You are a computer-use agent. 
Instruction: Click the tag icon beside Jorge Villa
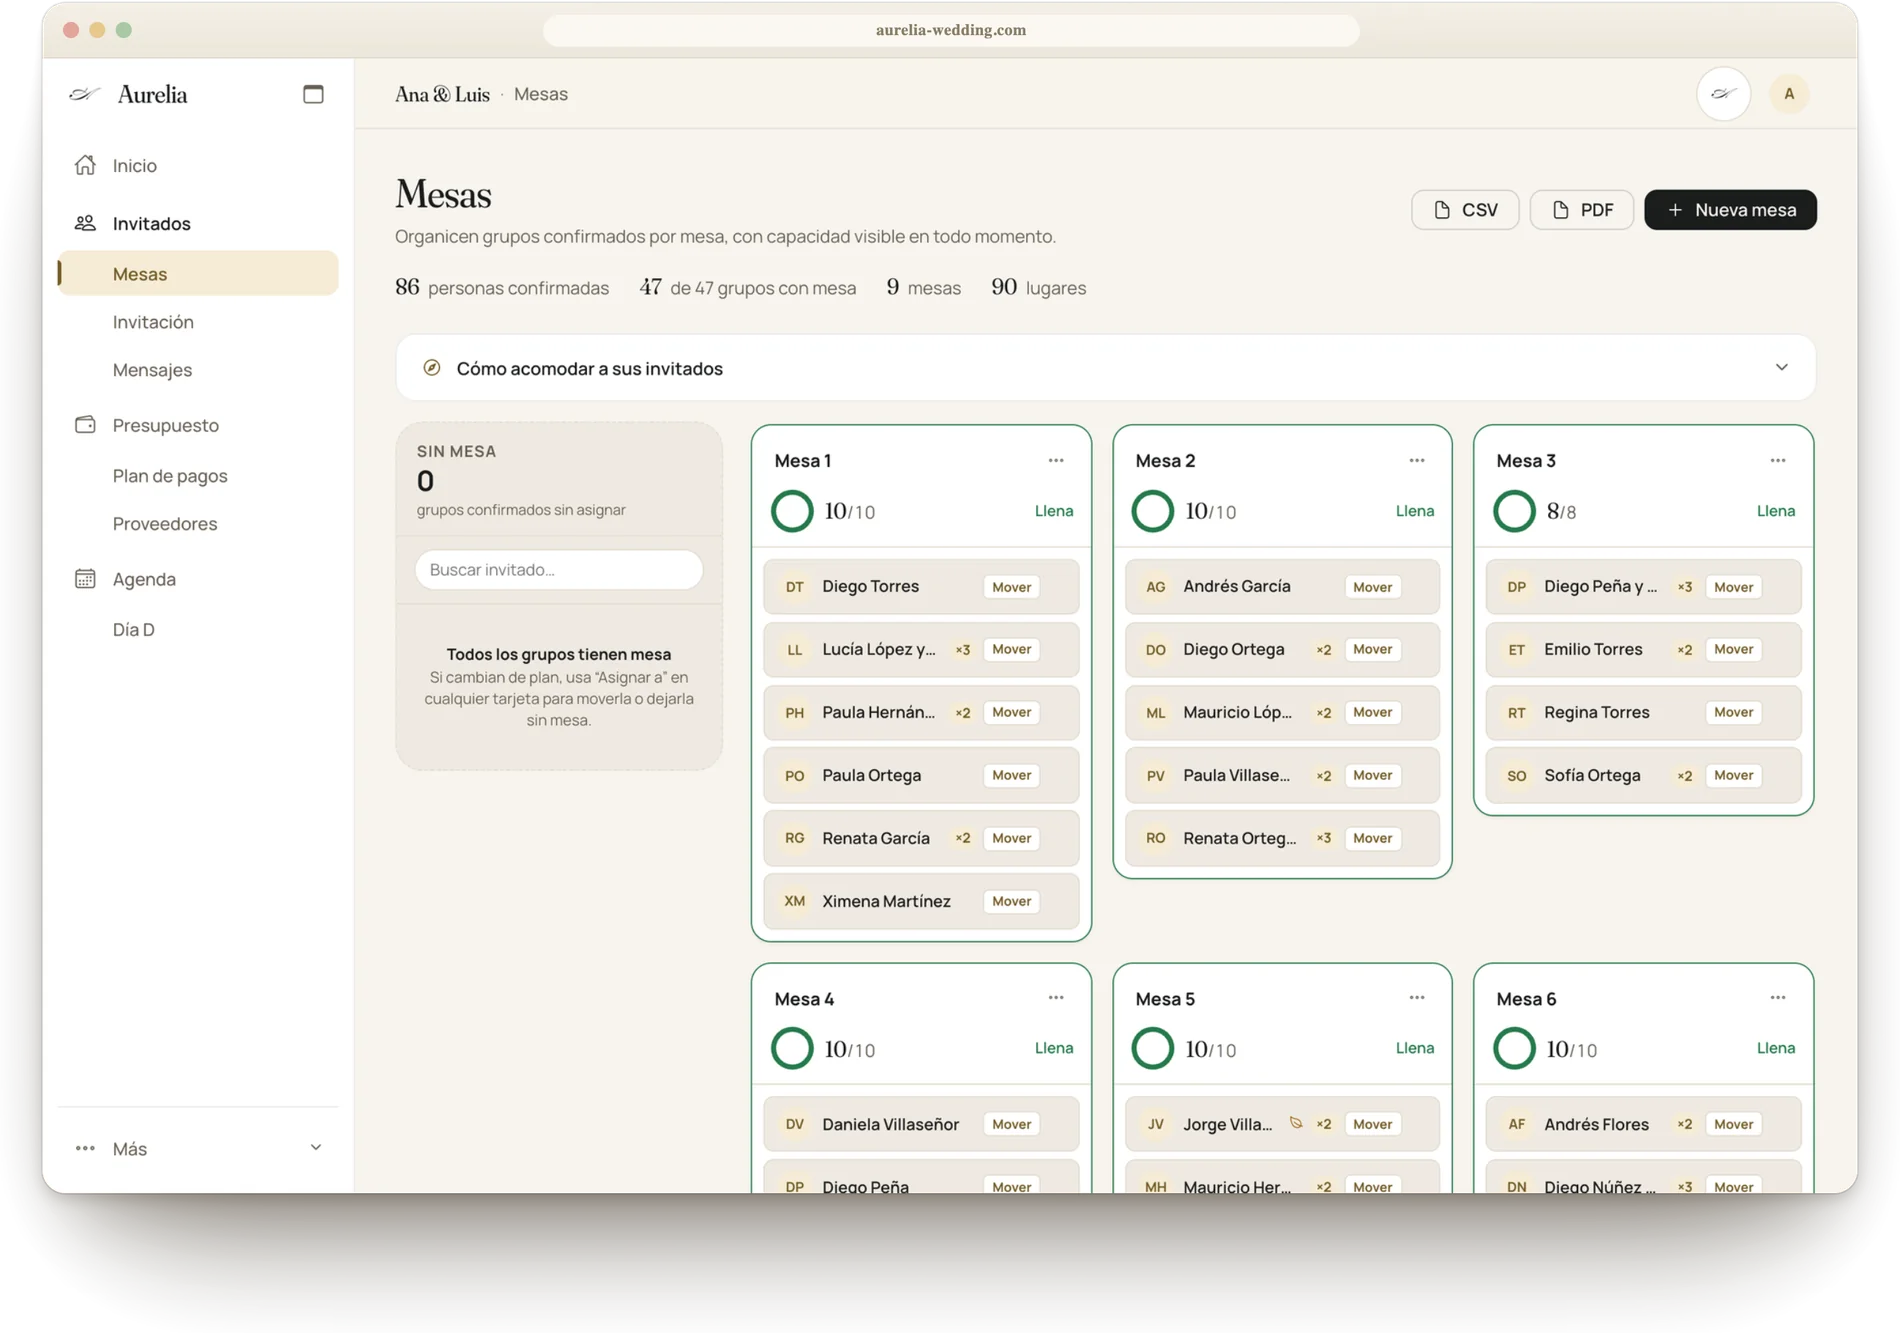[1296, 1123]
